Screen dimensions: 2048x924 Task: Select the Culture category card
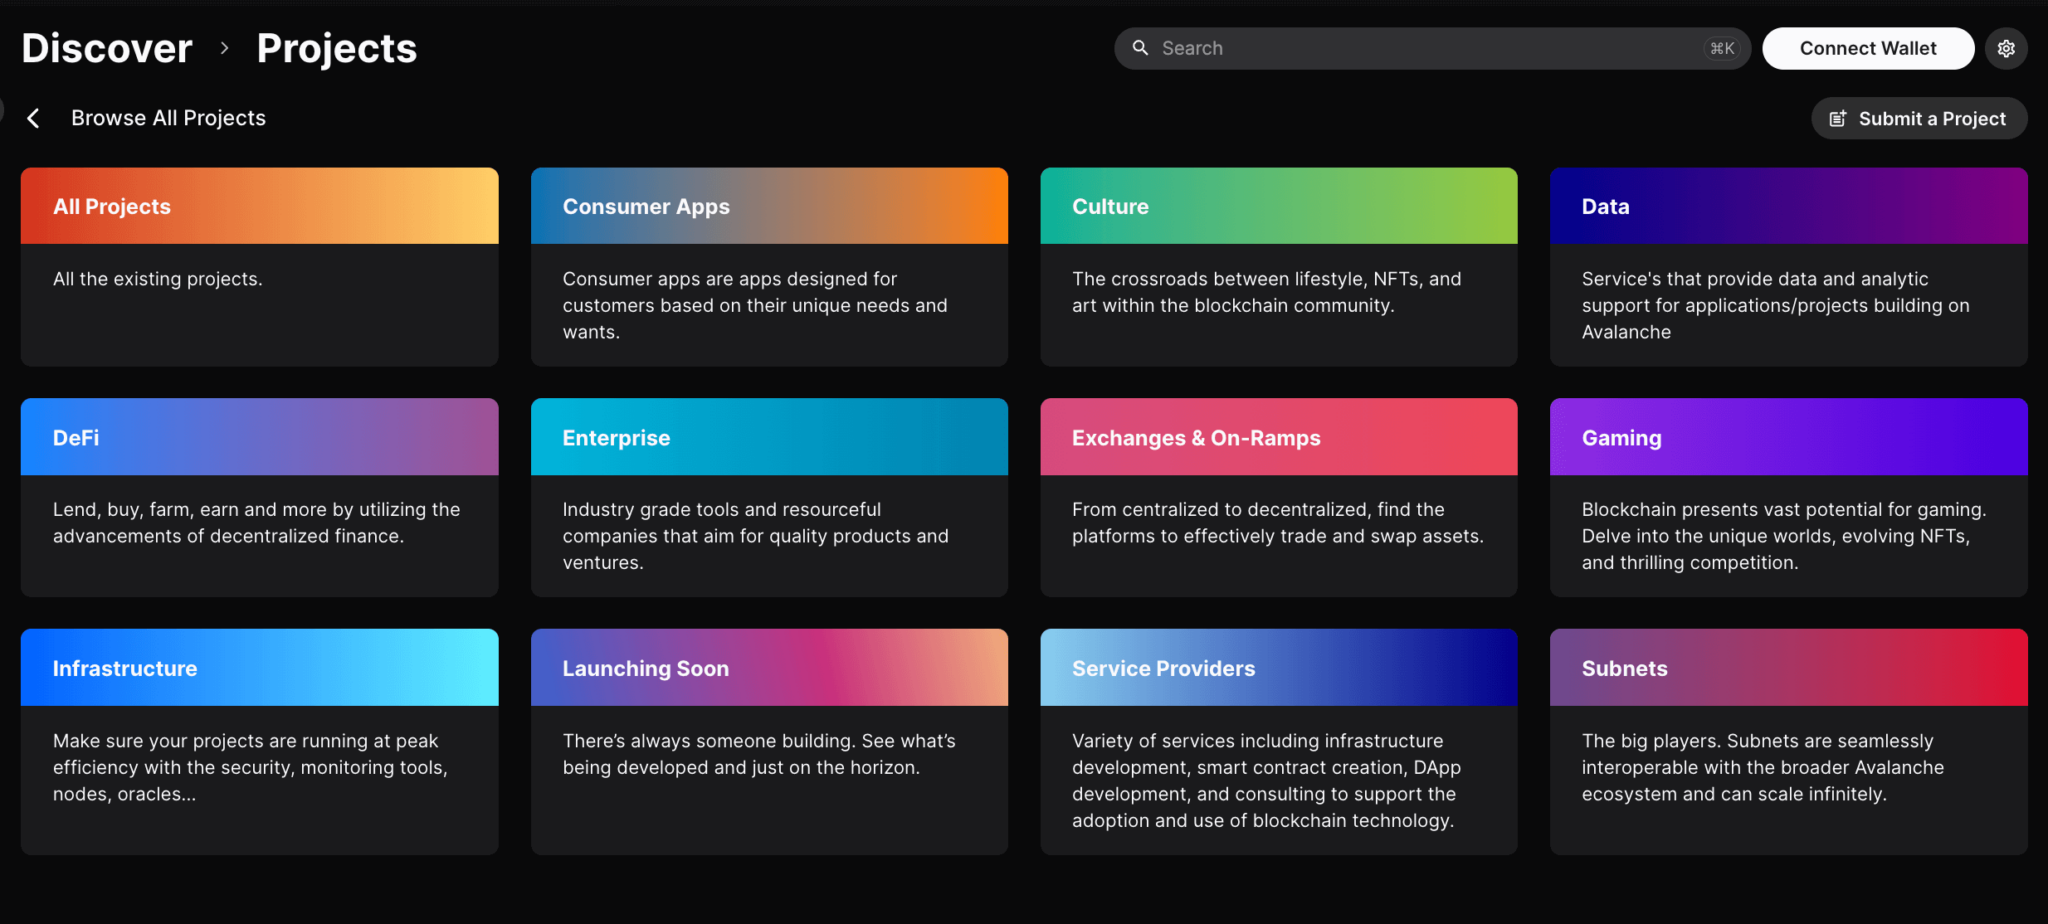(x=1278, y=266)
